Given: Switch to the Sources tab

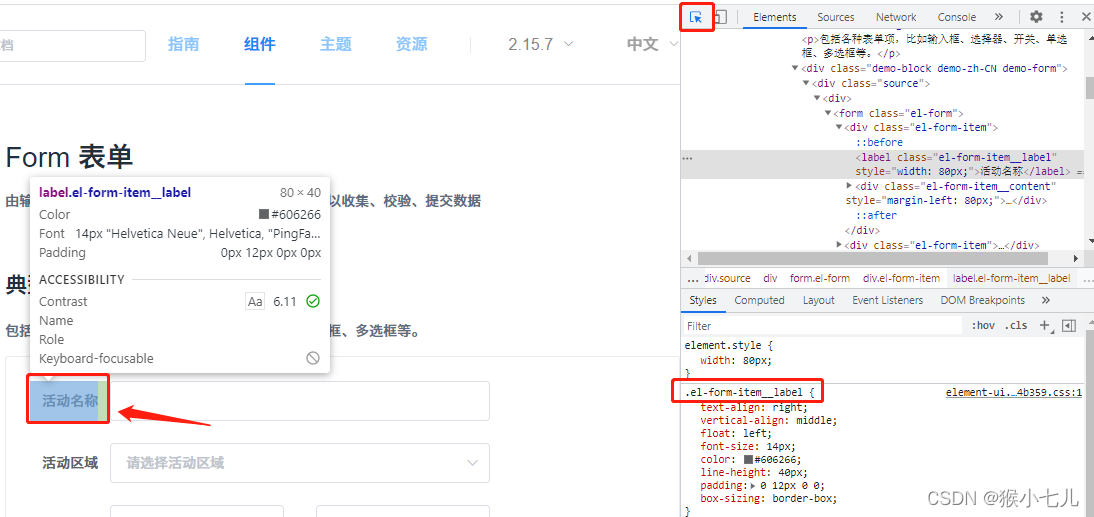Looking at the screenshot, I should [836, 17].
